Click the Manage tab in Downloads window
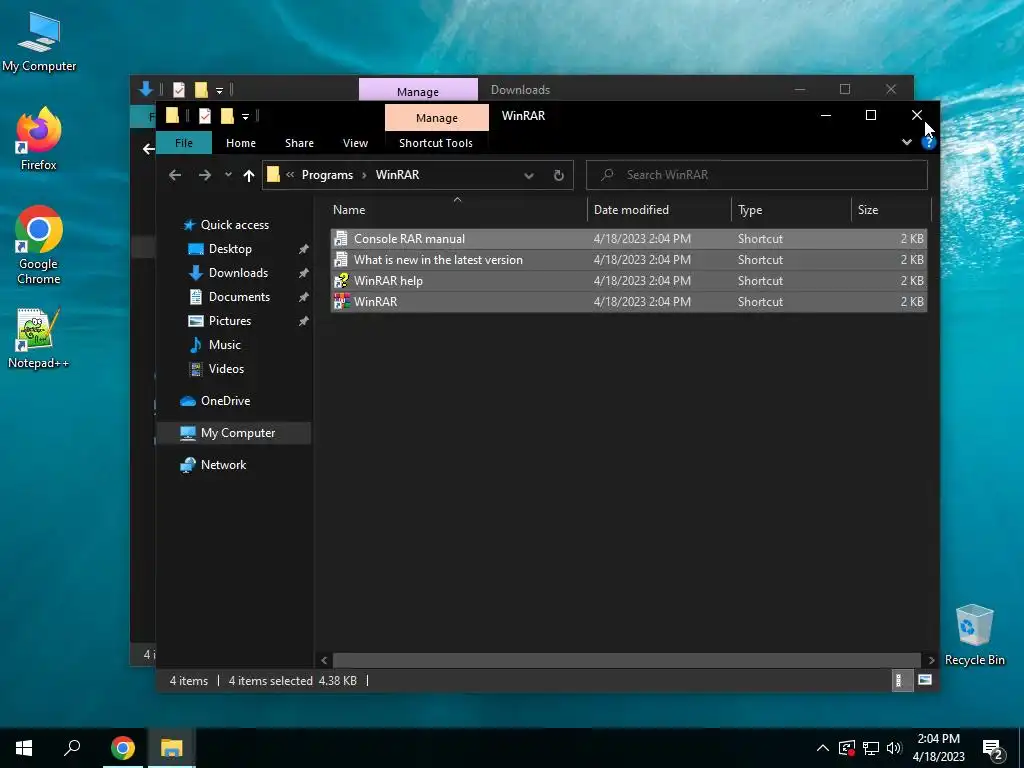This screenshot has width=1024, height=768. click(418, 90)
